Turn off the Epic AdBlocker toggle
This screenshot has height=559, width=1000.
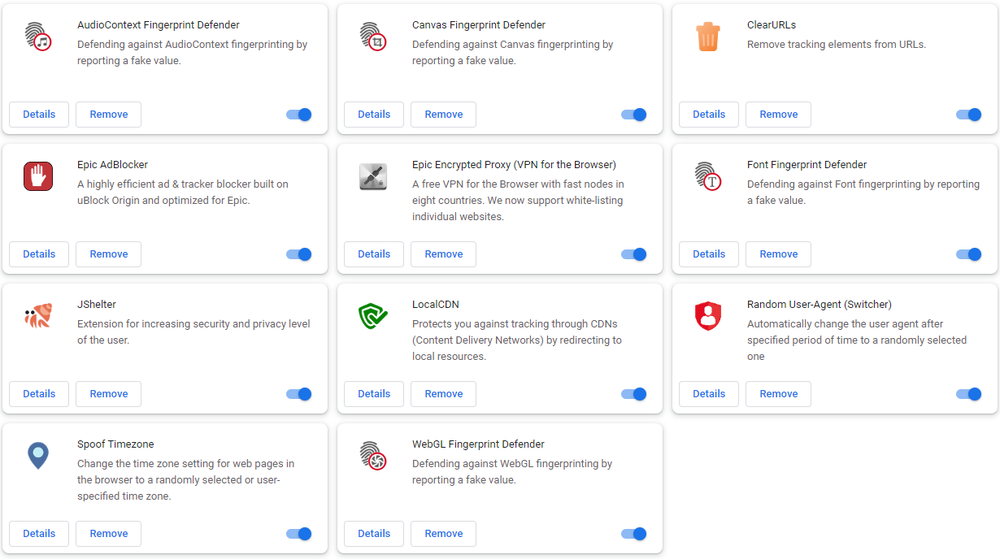(x=299, y=254)
